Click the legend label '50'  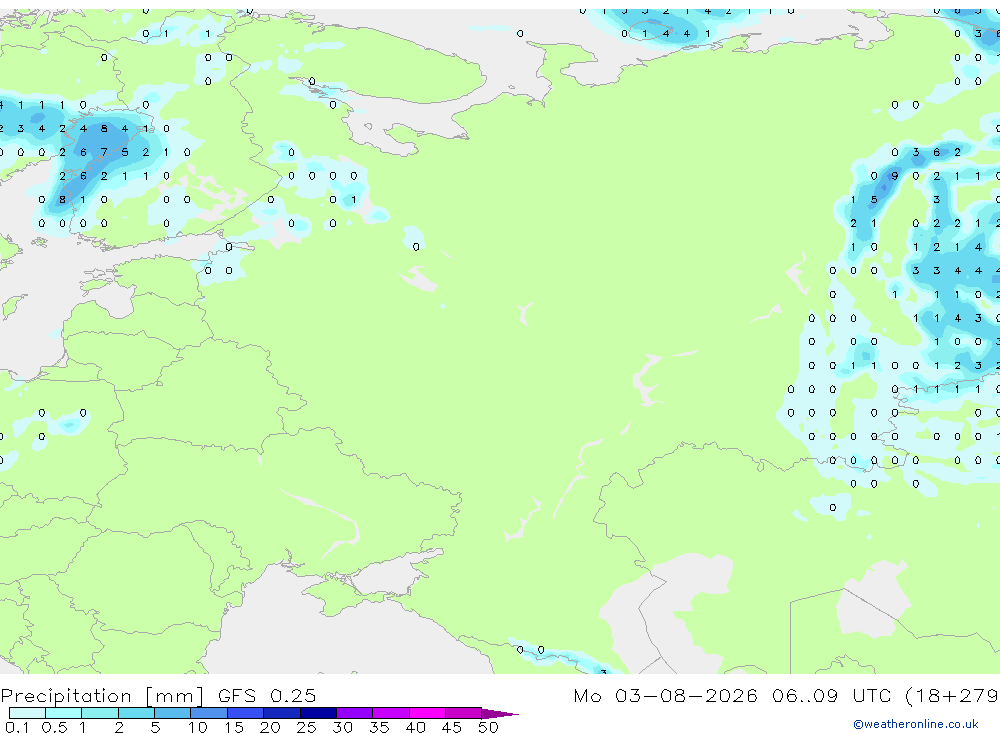[x=488, y=727]
